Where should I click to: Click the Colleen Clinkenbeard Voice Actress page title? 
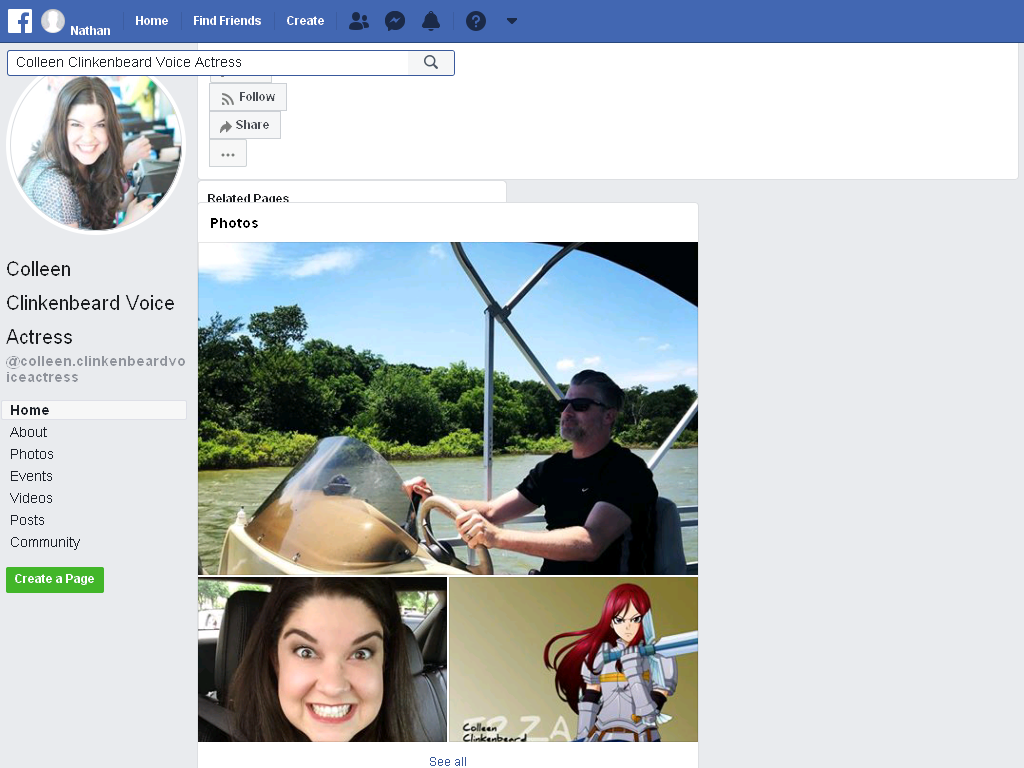91,303
